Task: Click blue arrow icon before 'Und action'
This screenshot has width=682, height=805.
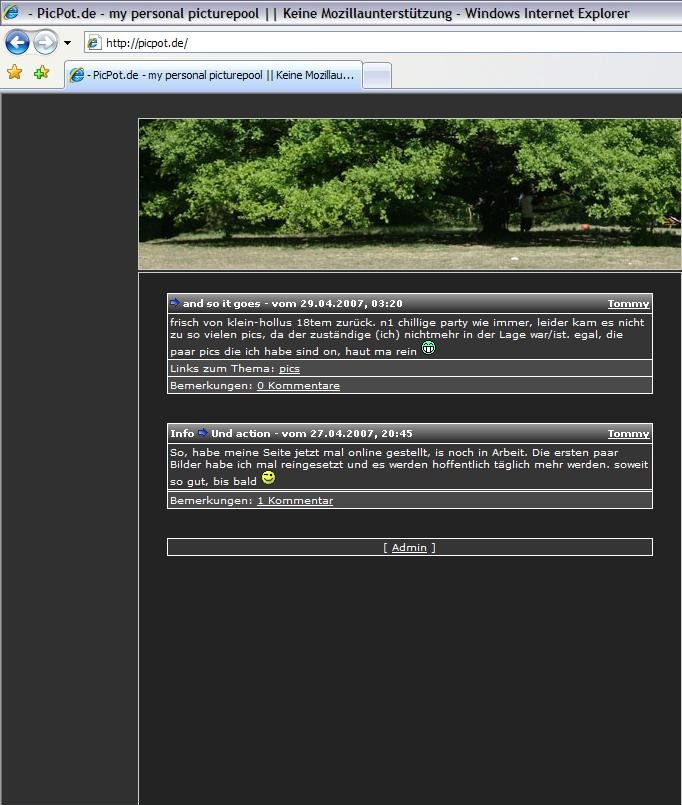Action: tap(203, 433)
